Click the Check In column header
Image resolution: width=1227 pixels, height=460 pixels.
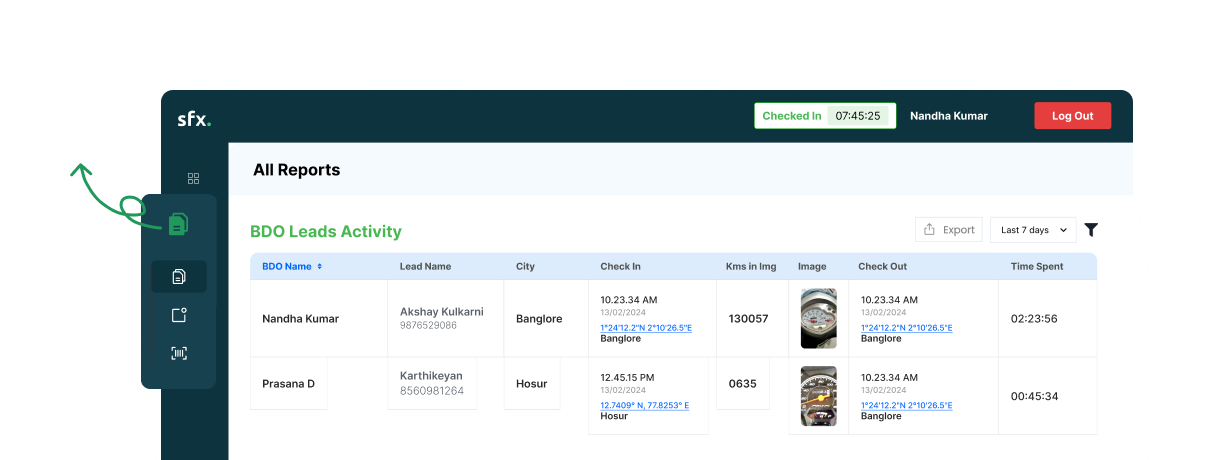[x=621, y=267]
